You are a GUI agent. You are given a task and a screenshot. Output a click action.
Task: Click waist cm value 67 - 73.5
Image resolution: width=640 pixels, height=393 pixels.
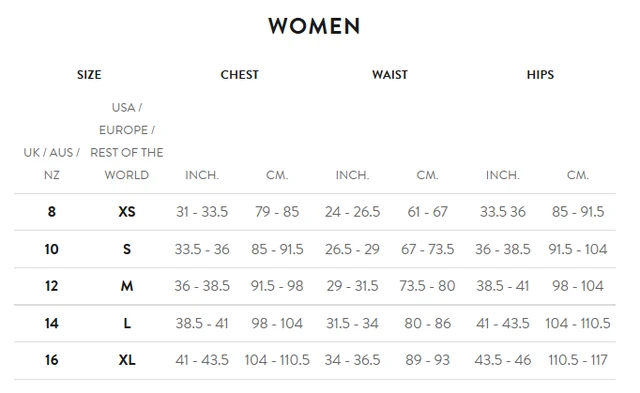tap(427, 249)
